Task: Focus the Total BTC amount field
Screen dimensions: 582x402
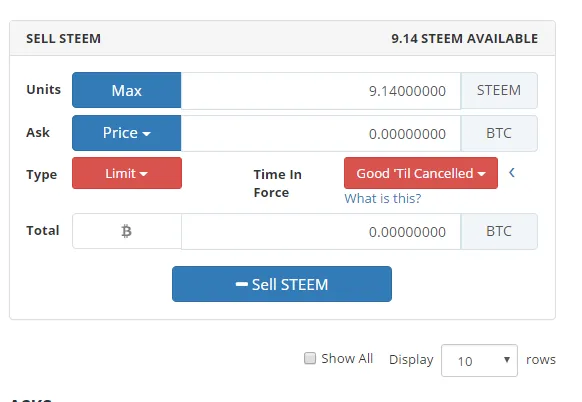Action: (321, 231)
